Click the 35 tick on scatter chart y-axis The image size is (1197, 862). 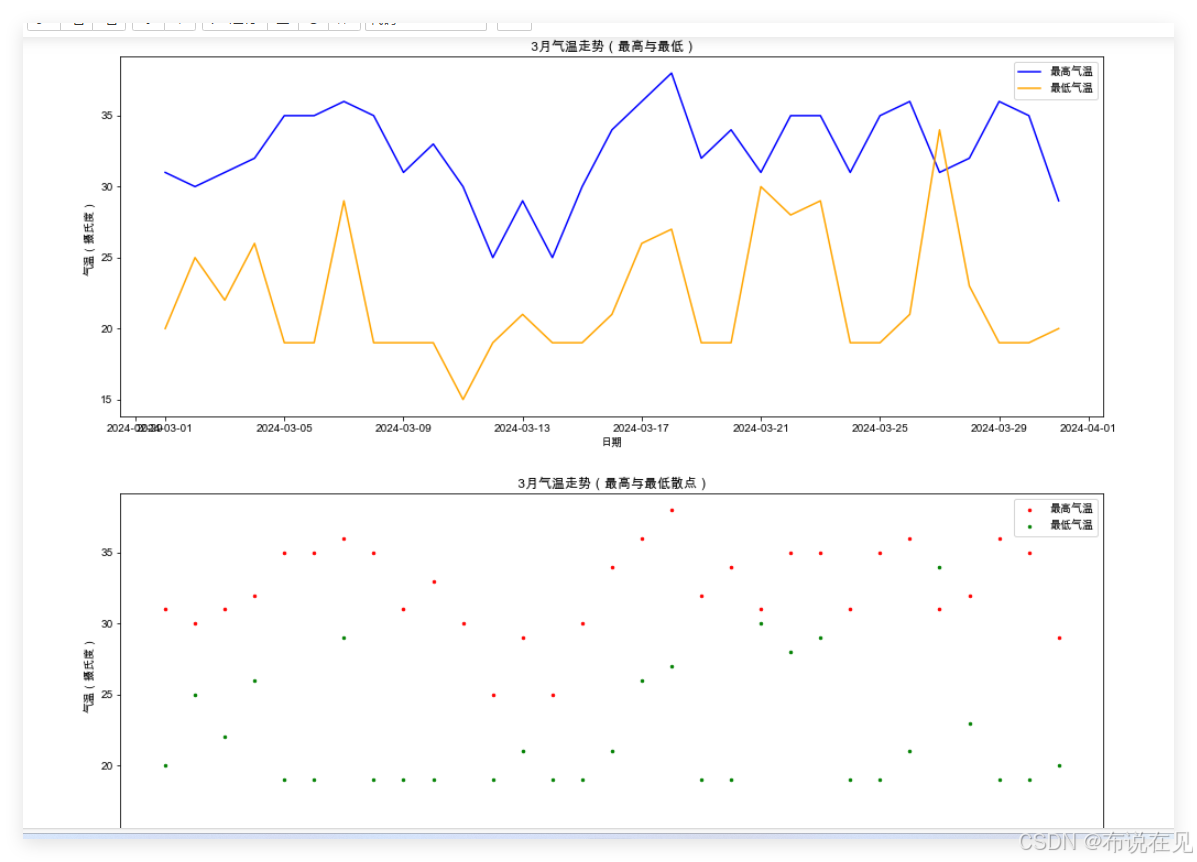coord(107,553)
